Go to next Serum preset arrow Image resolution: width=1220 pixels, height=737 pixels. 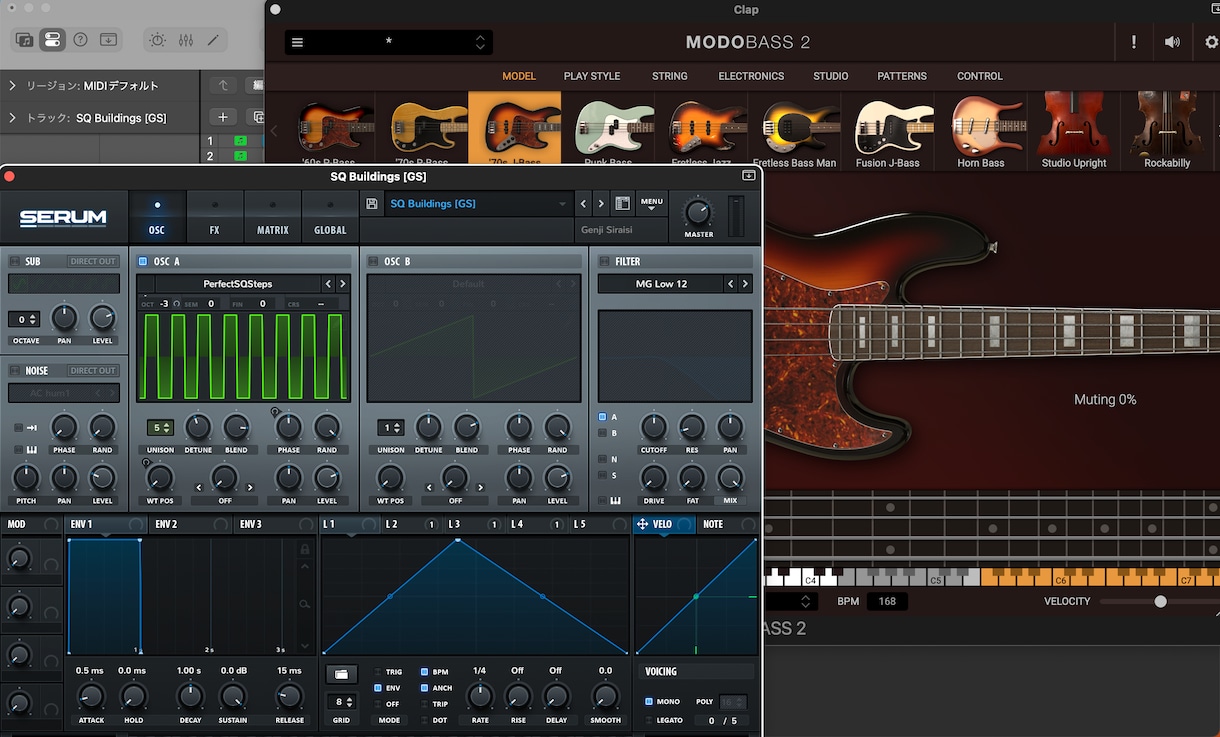tap(601, 204)
